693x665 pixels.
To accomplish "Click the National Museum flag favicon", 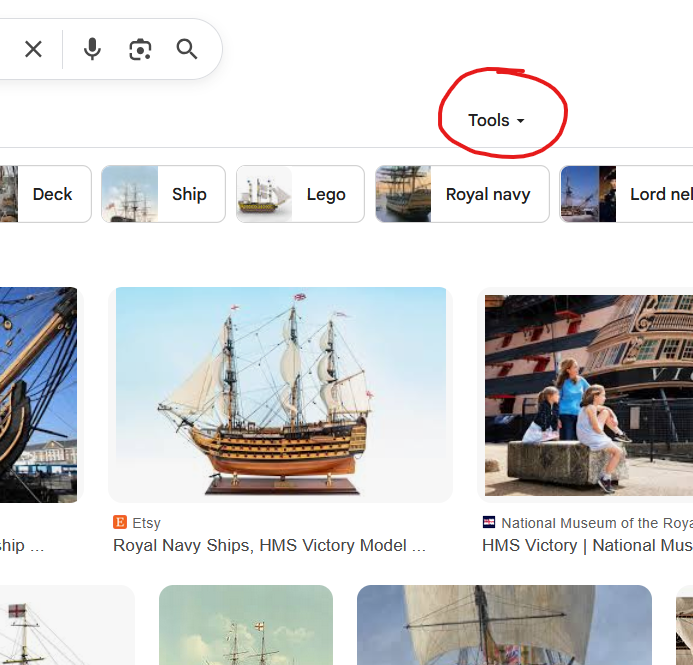I will (489, 522).
